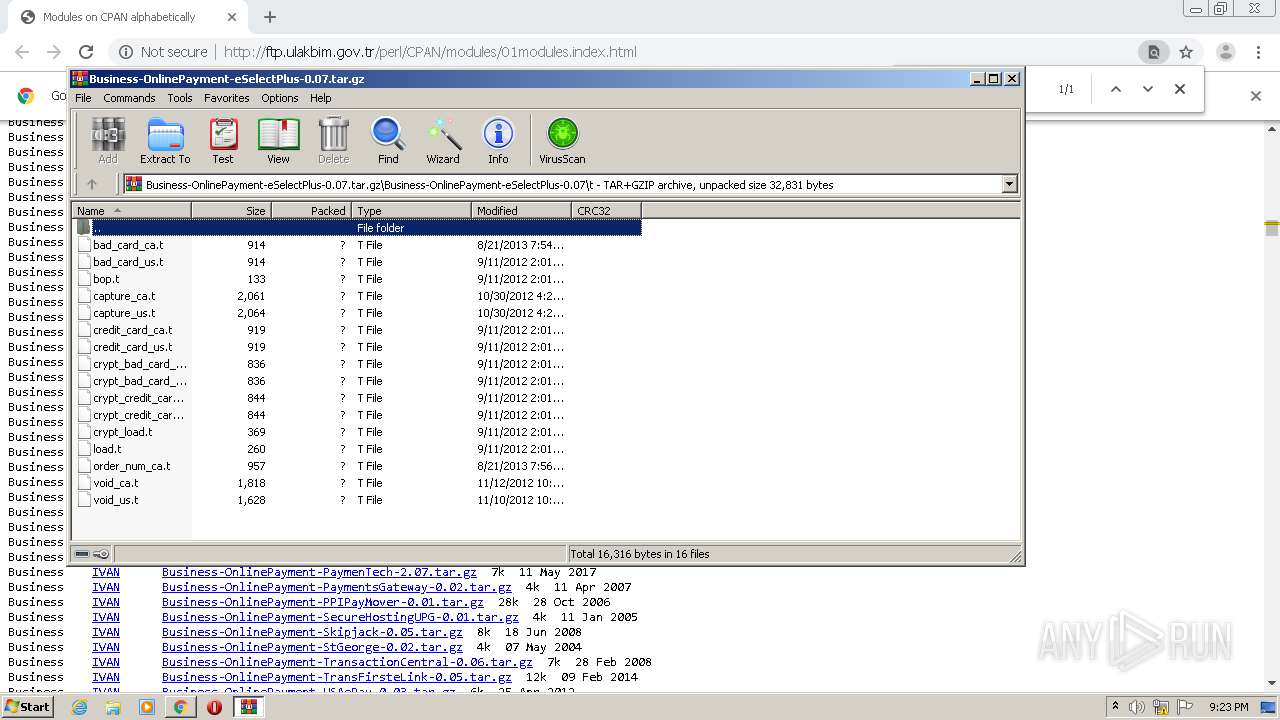Screen dimensions: 1280x720
Task: Open Chrome profile avatar icon
Action: (x=1225, y=52)
